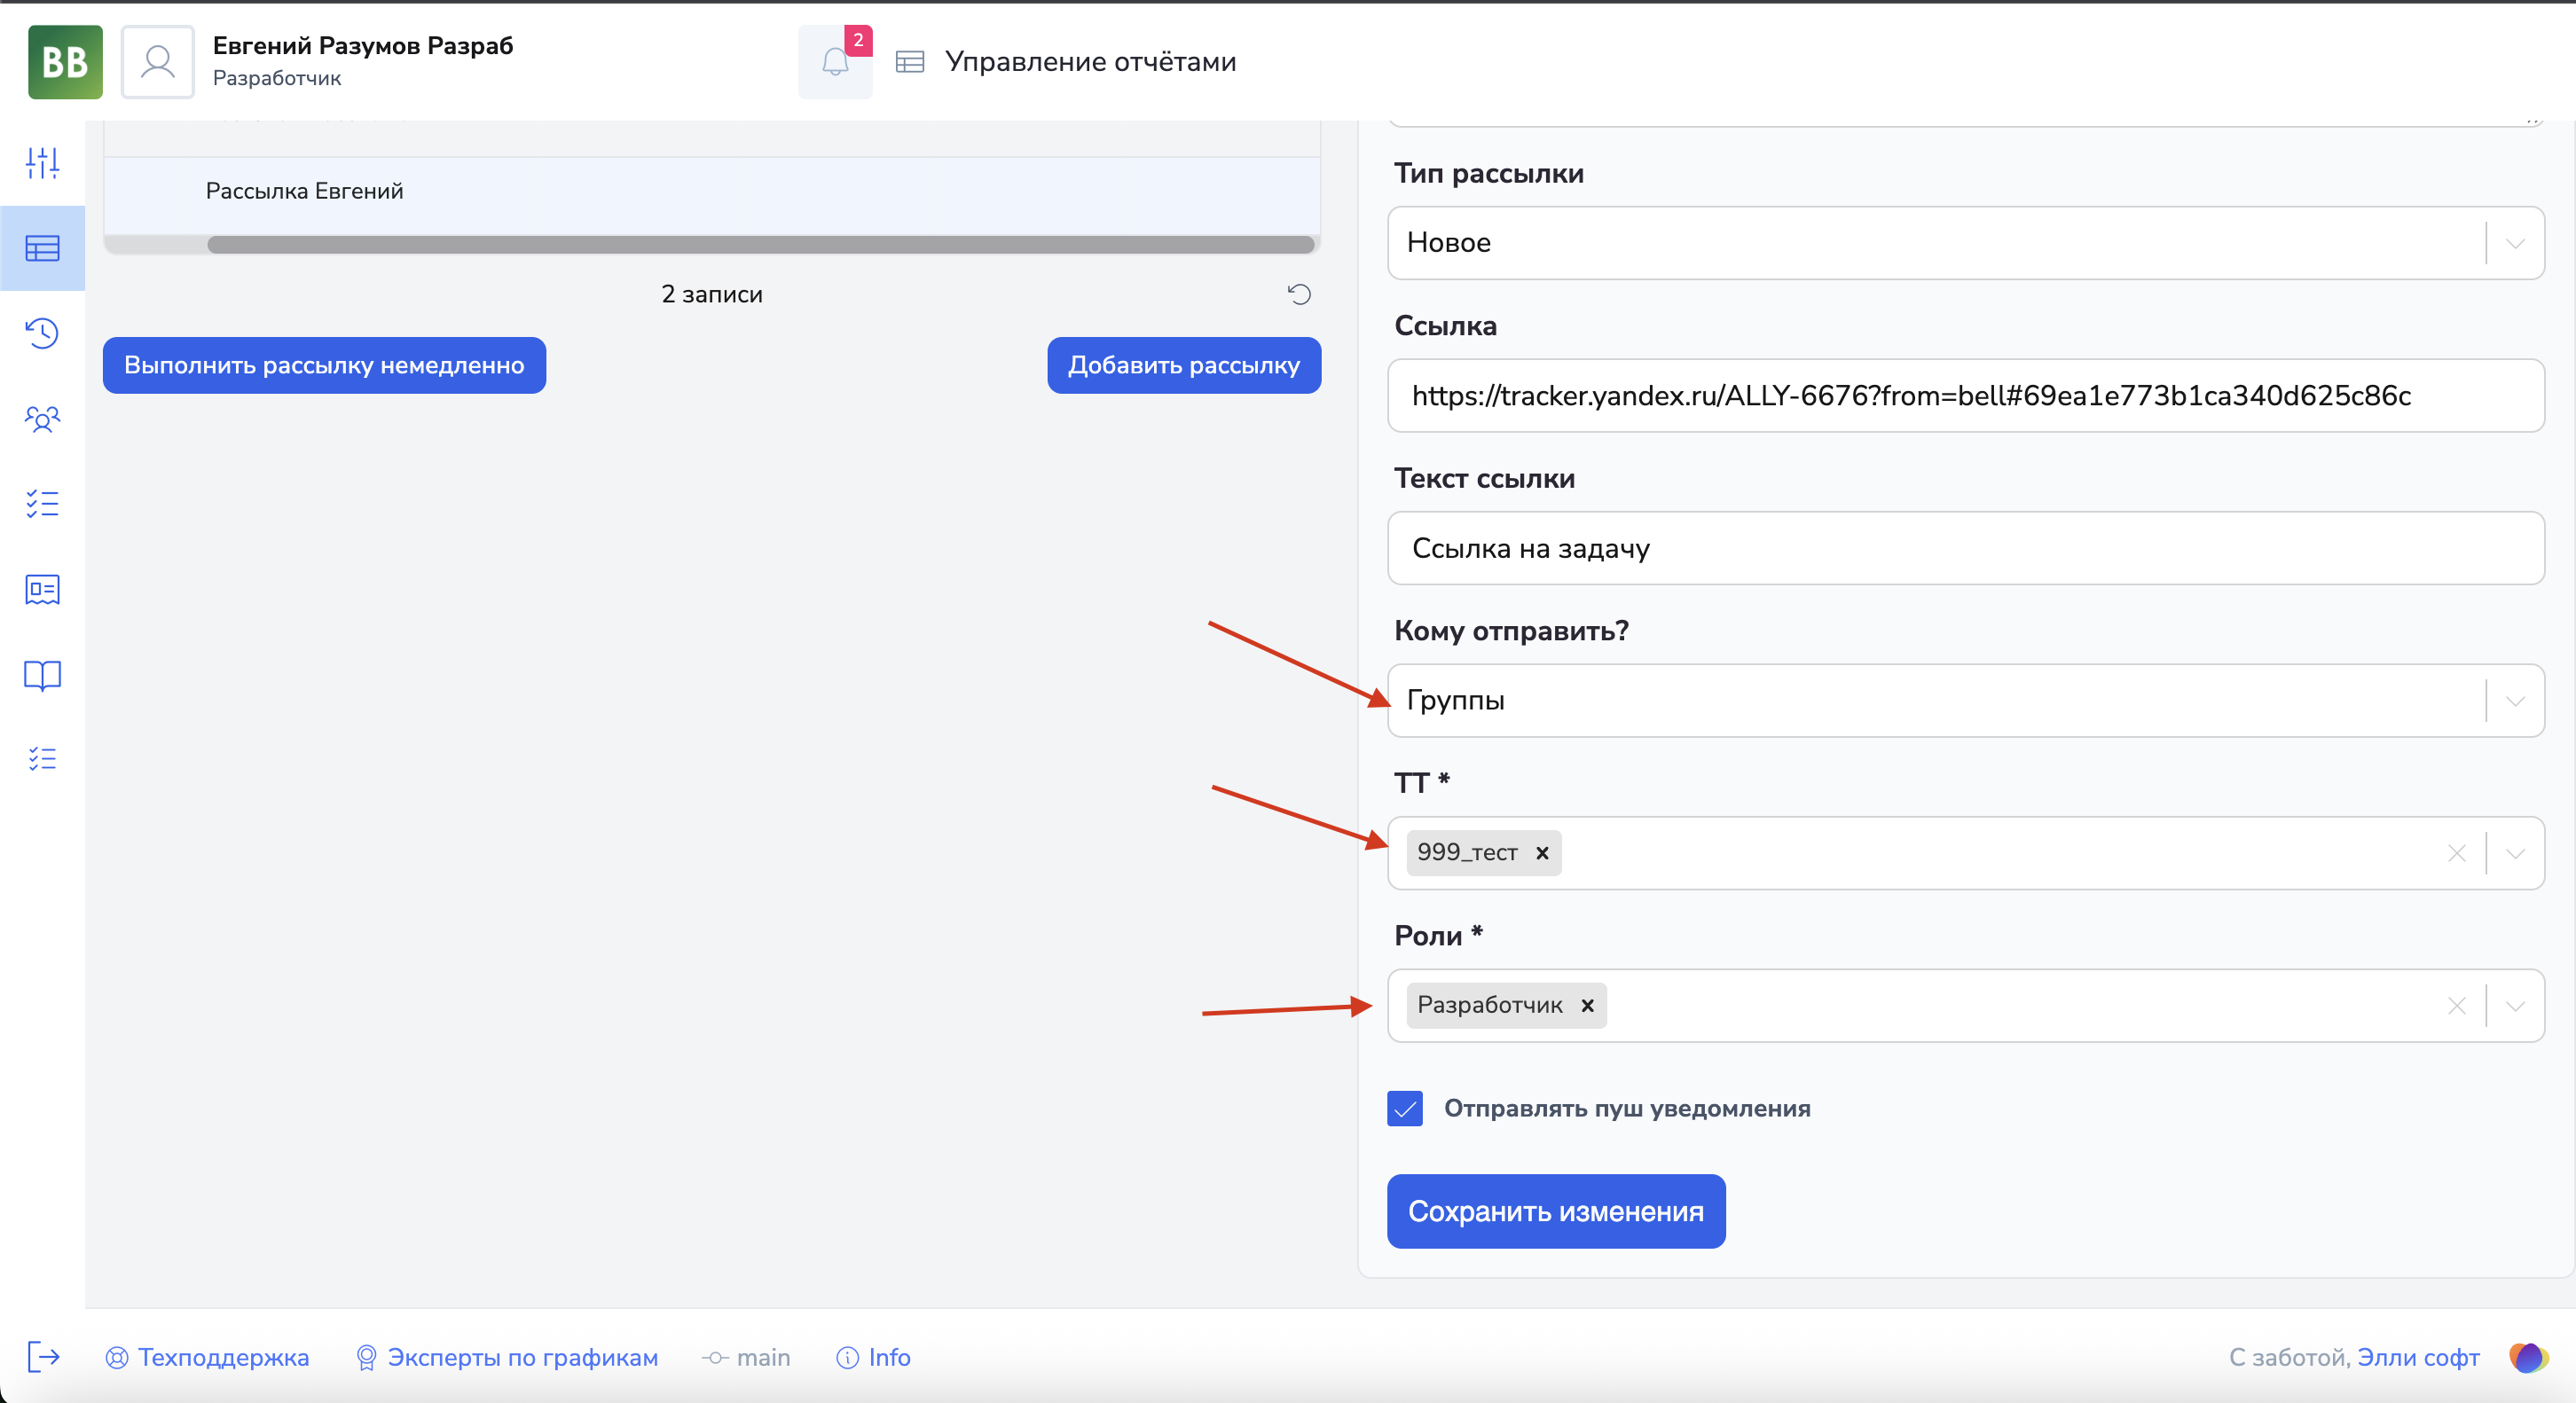Click 'Сохранить изменения' button
Image resolution: width=2576 pixels, height=1403 pixels.
[x=1555, y=1211]
